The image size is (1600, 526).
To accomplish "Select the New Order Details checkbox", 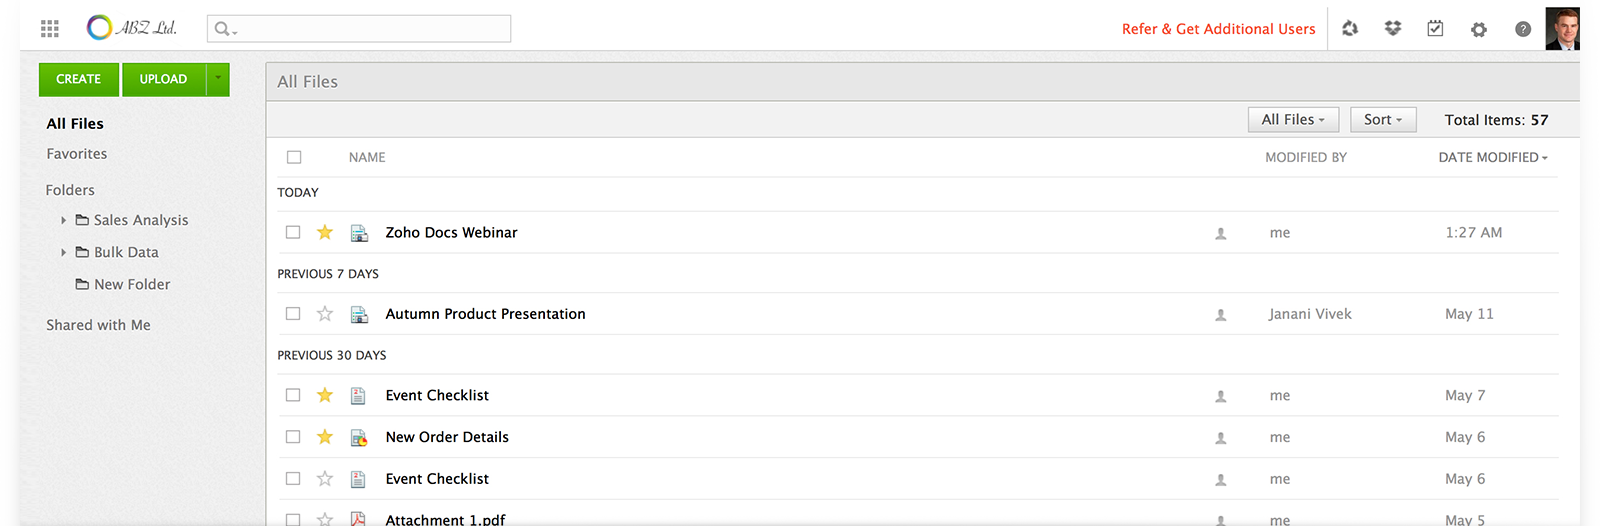I will [293, 437].
